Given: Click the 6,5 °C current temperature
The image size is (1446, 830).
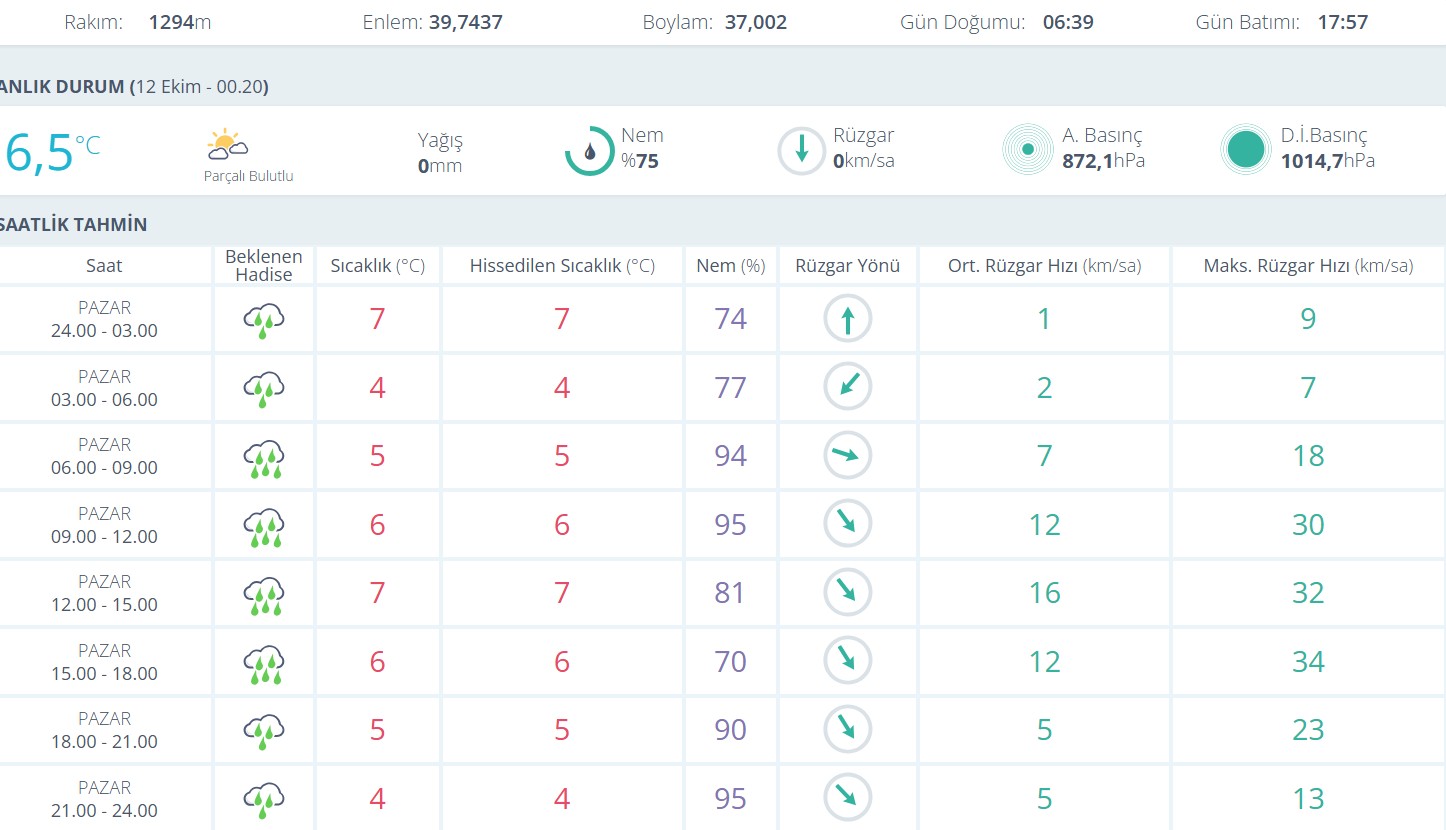Looking at the screenshot, I should 52,153.
